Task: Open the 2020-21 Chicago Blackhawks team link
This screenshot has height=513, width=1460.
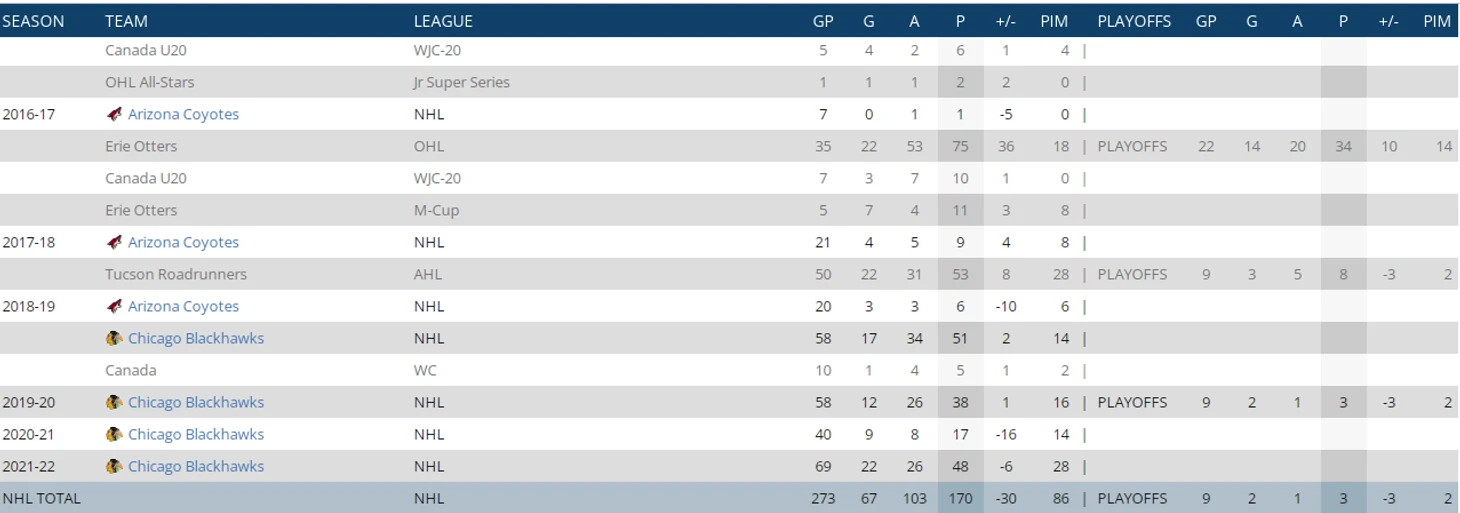Action: [196, 434]
